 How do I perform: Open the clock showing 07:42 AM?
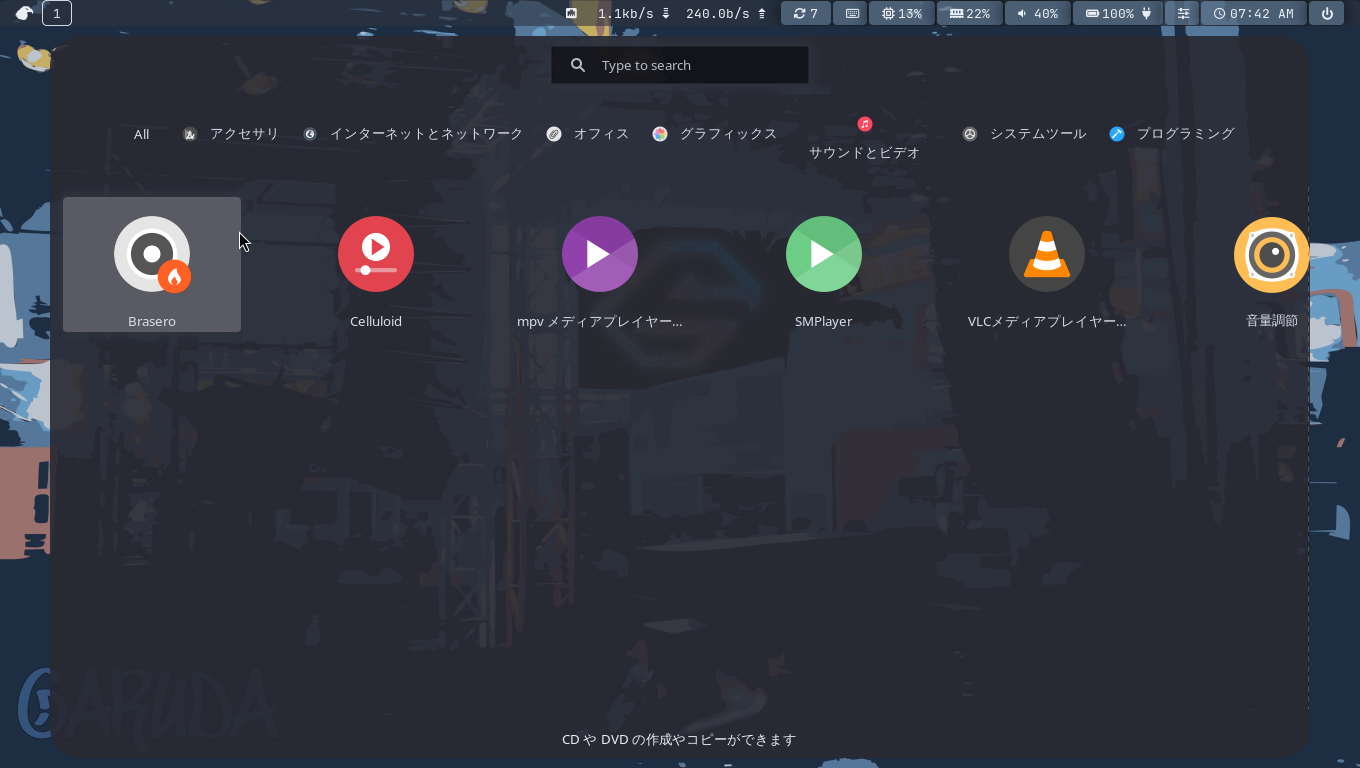tap(1254, 13)
